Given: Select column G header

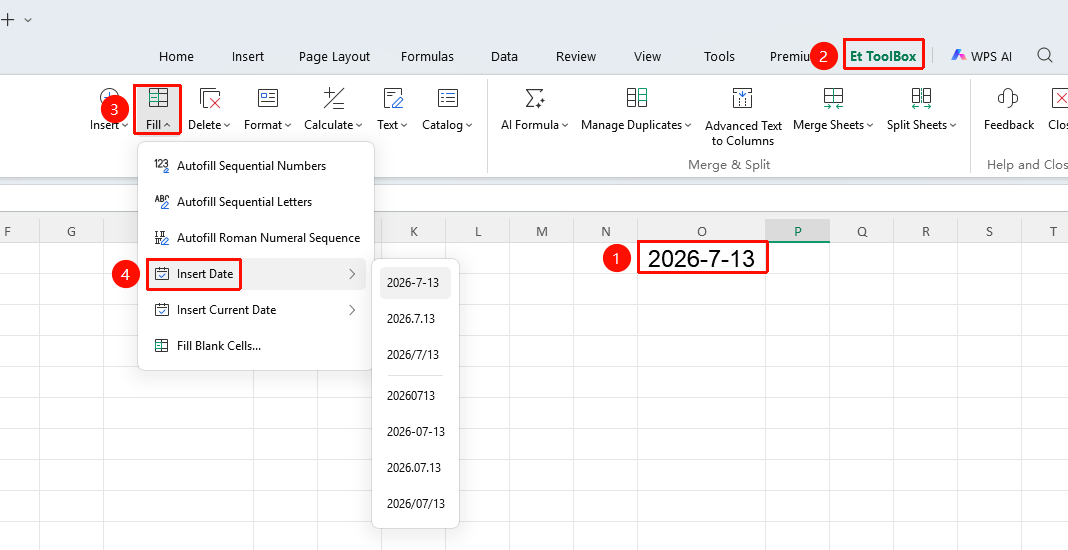Looking at the screenshot, I should click(x=72, y=232).
